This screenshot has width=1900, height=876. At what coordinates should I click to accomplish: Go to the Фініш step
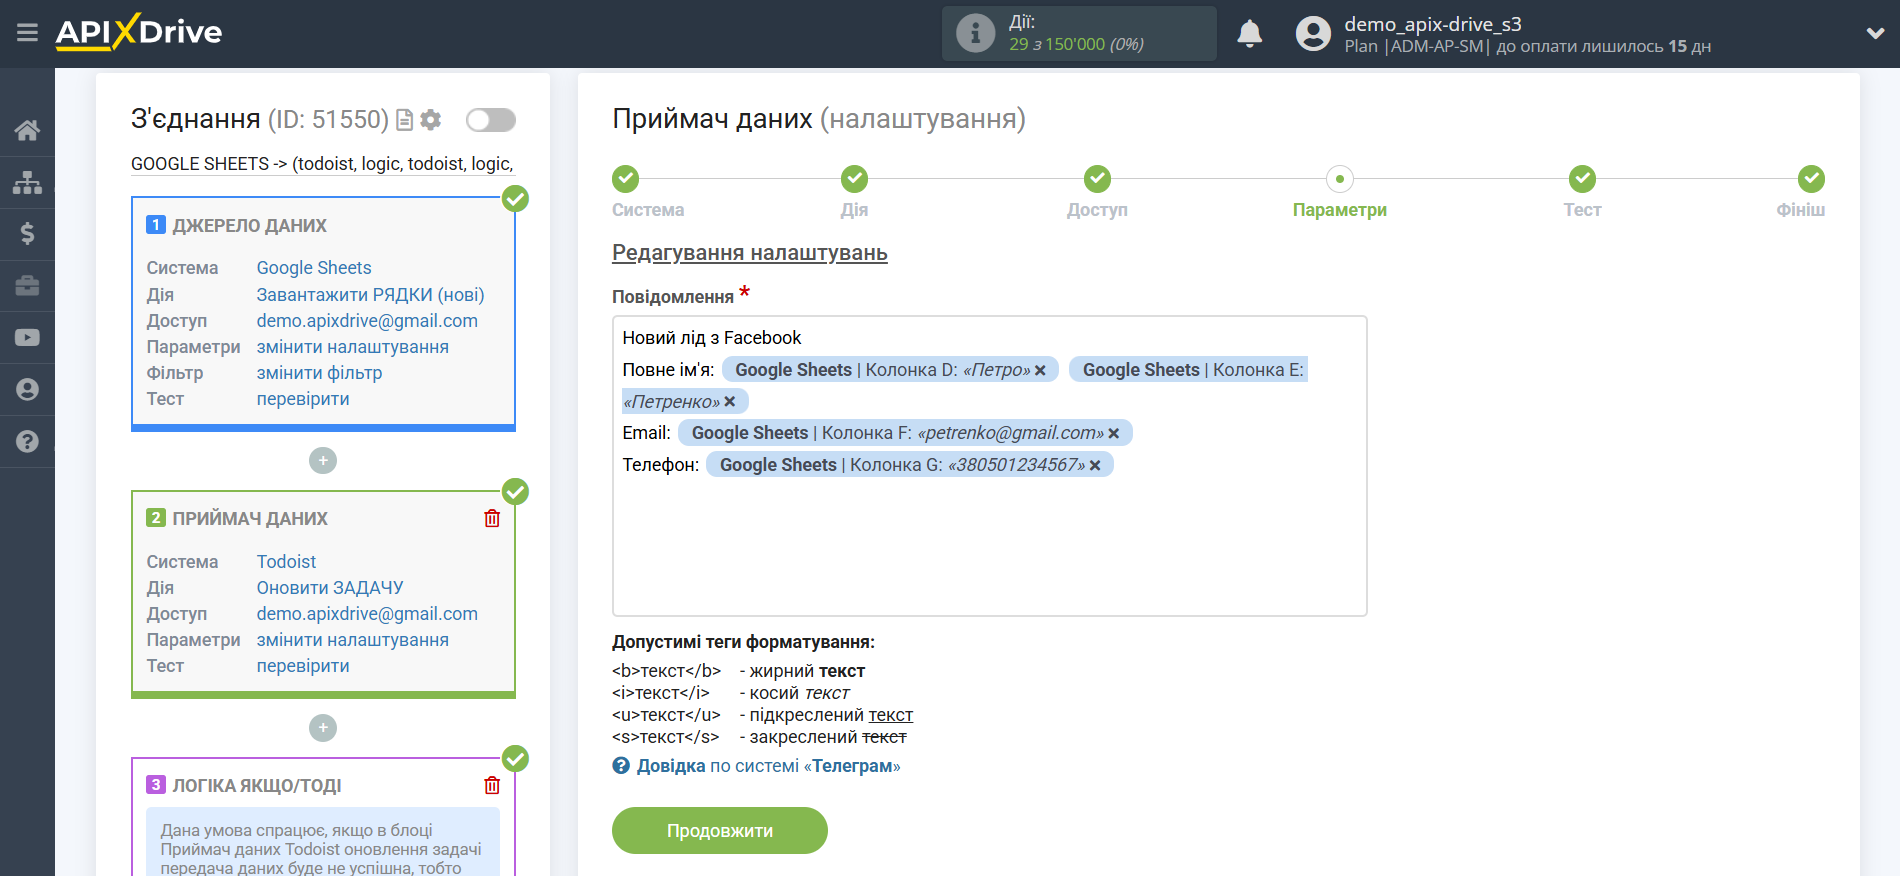(1811, 179)
